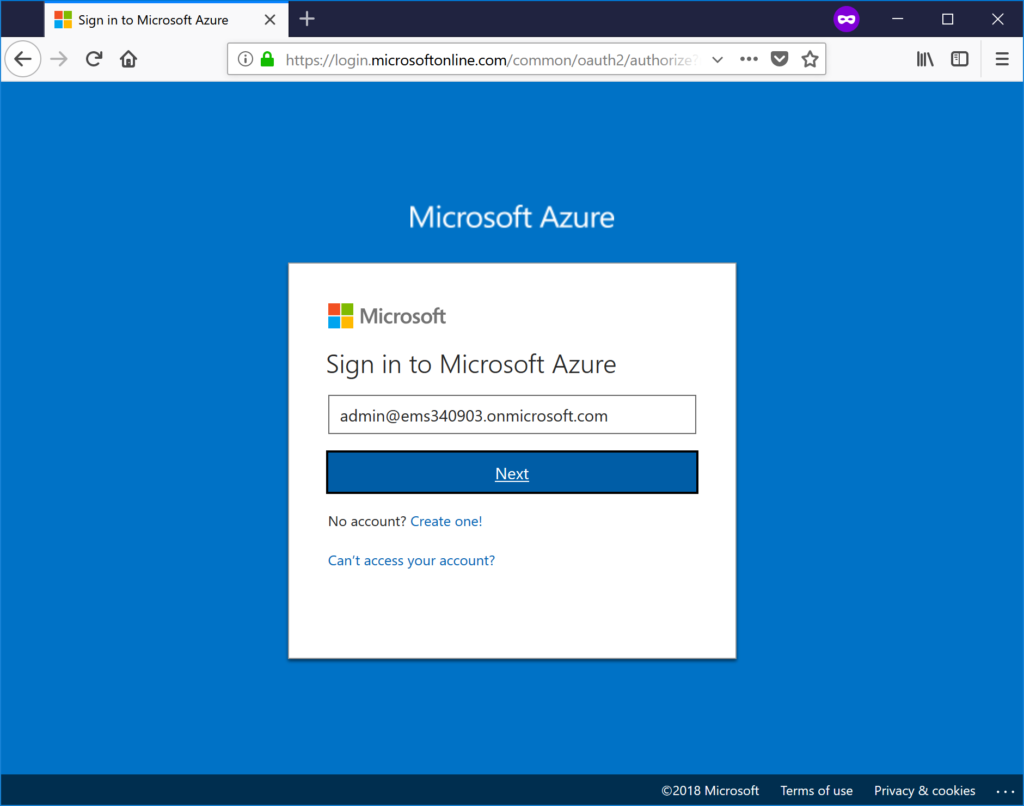This screenshot has height=806, width=1024.
Task: Bookmark this page with the star icon
Action: (x=810, y=59)
